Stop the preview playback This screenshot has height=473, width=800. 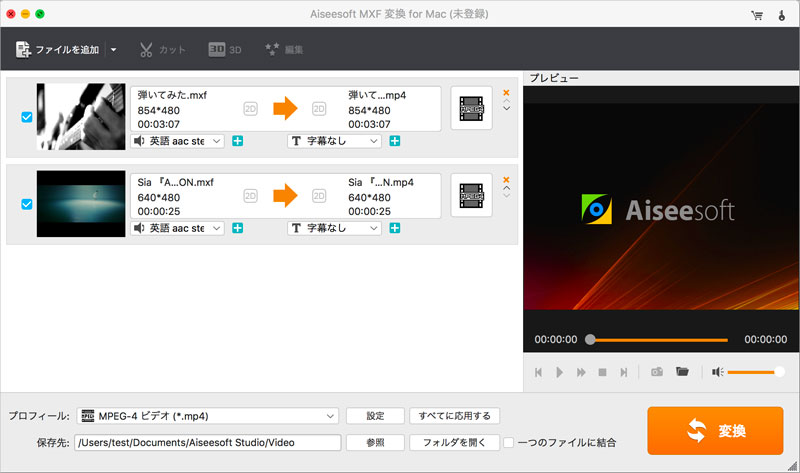(x=603, y=372)
